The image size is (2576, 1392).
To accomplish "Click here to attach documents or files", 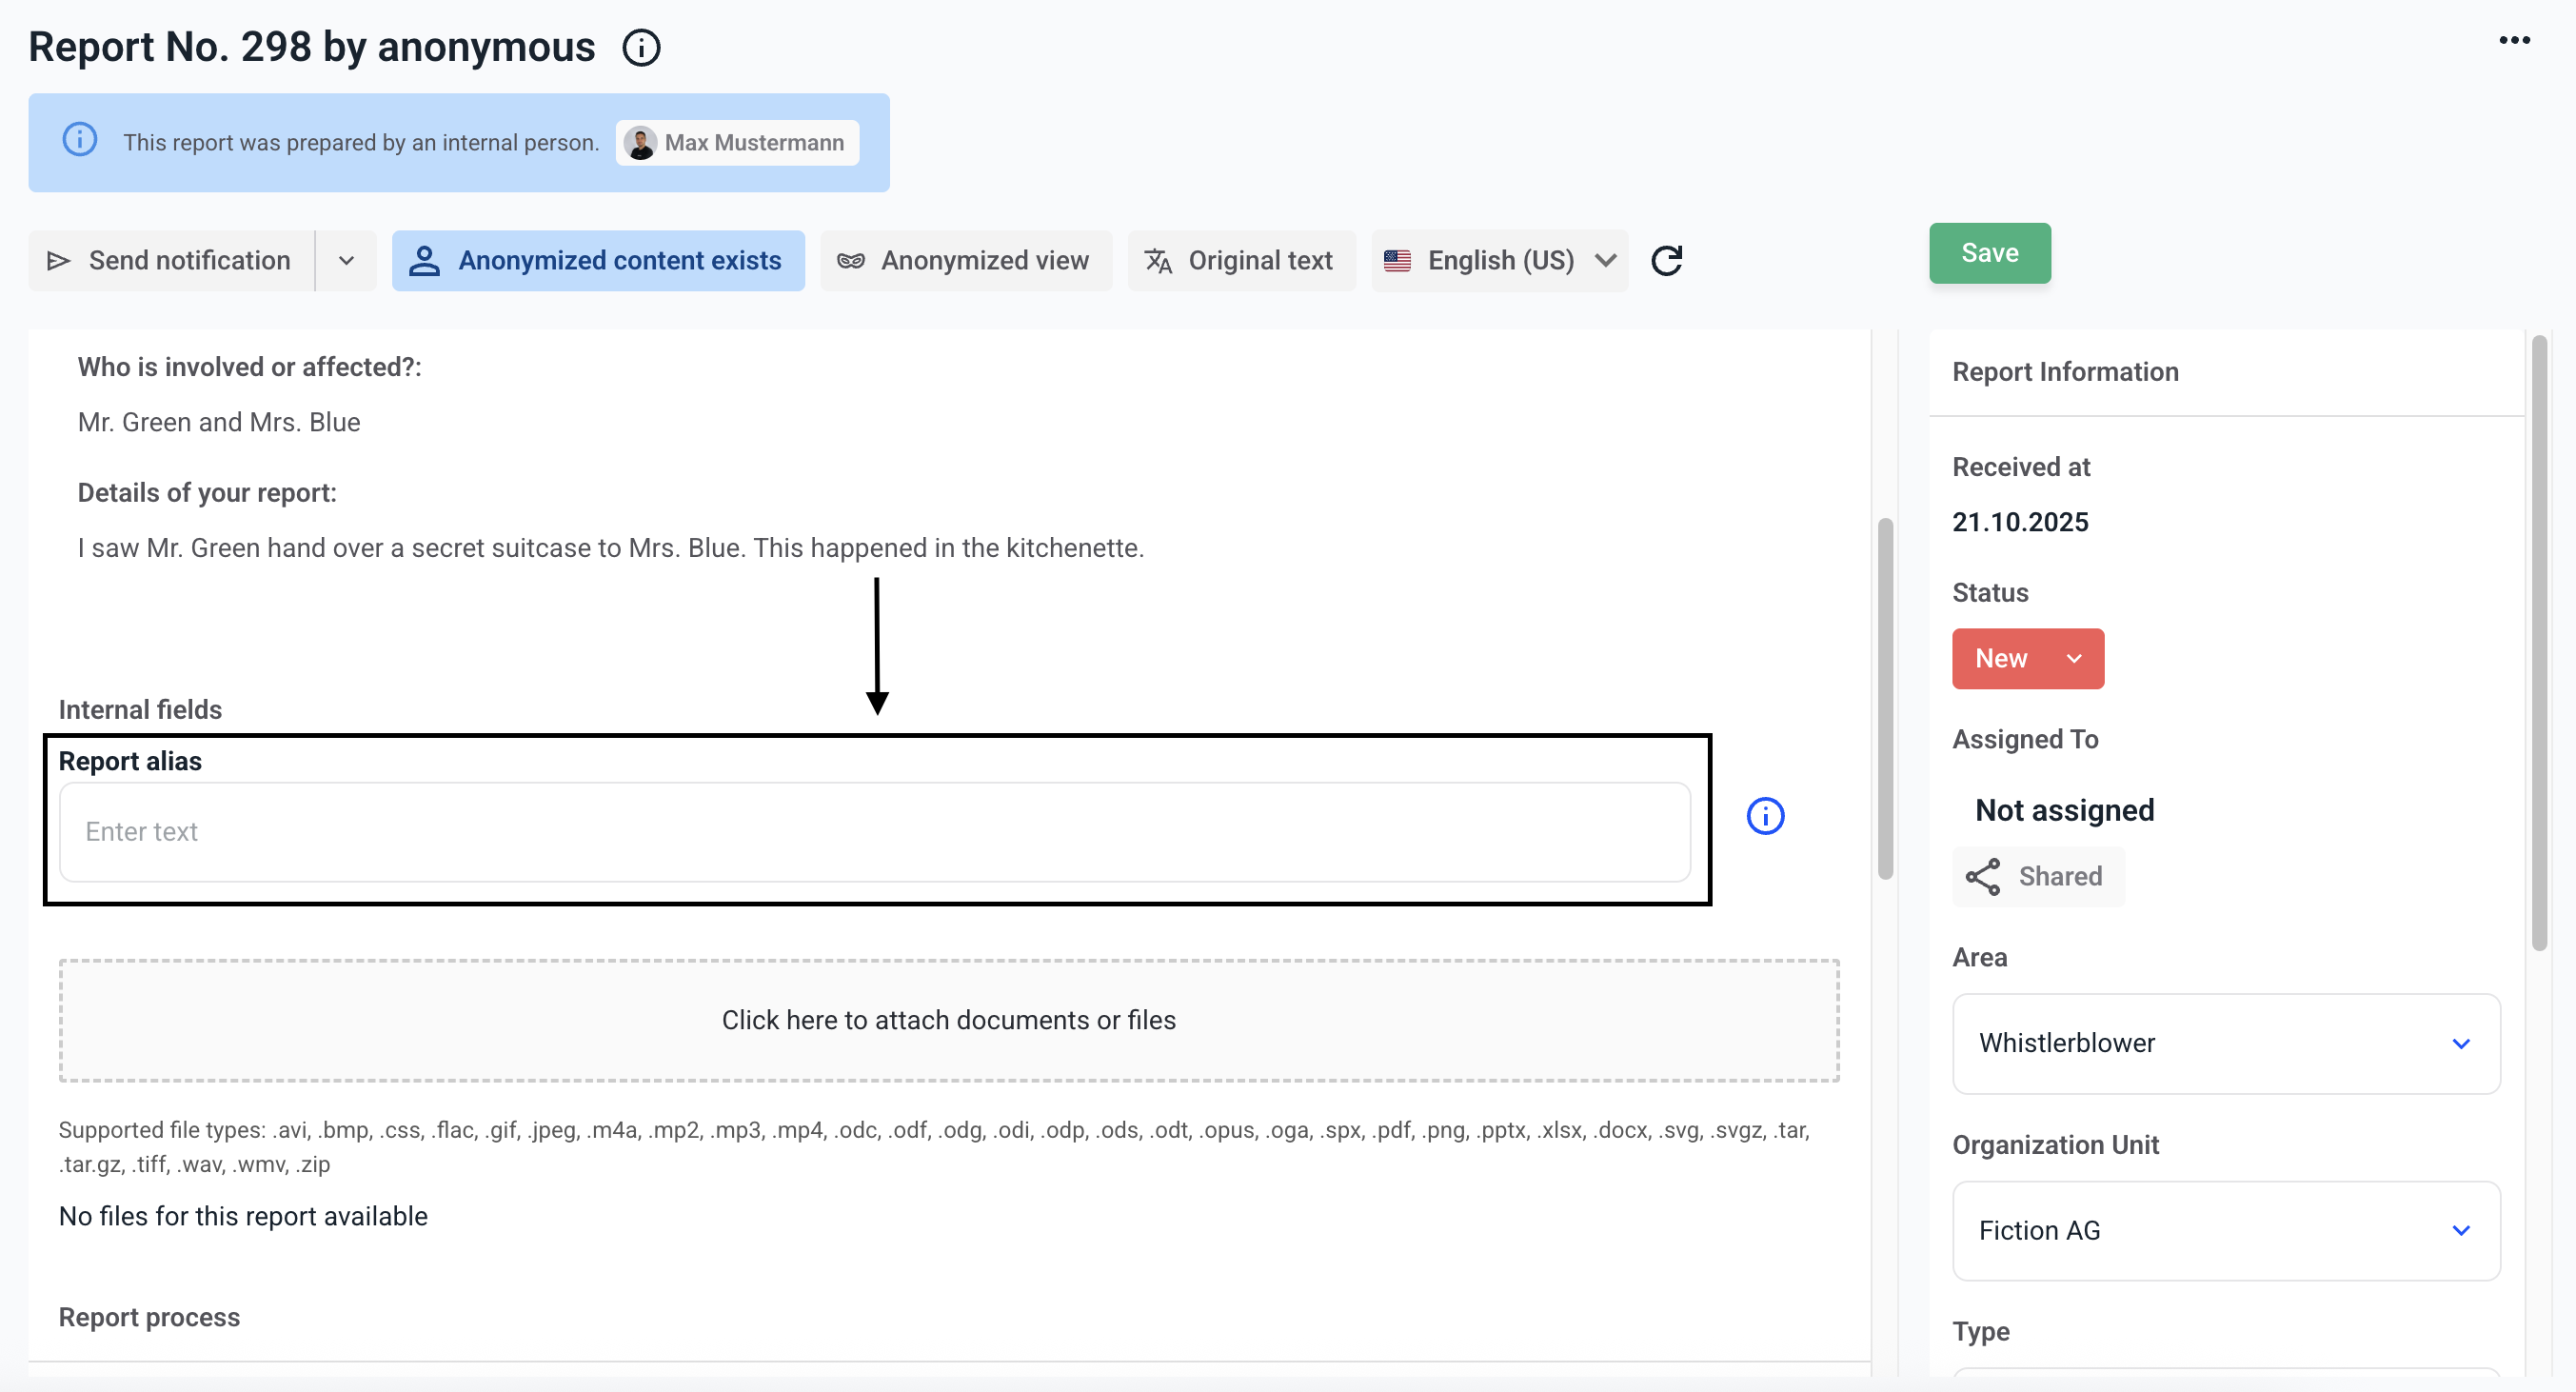I will pyautogui.click(x=948, y=1020).
